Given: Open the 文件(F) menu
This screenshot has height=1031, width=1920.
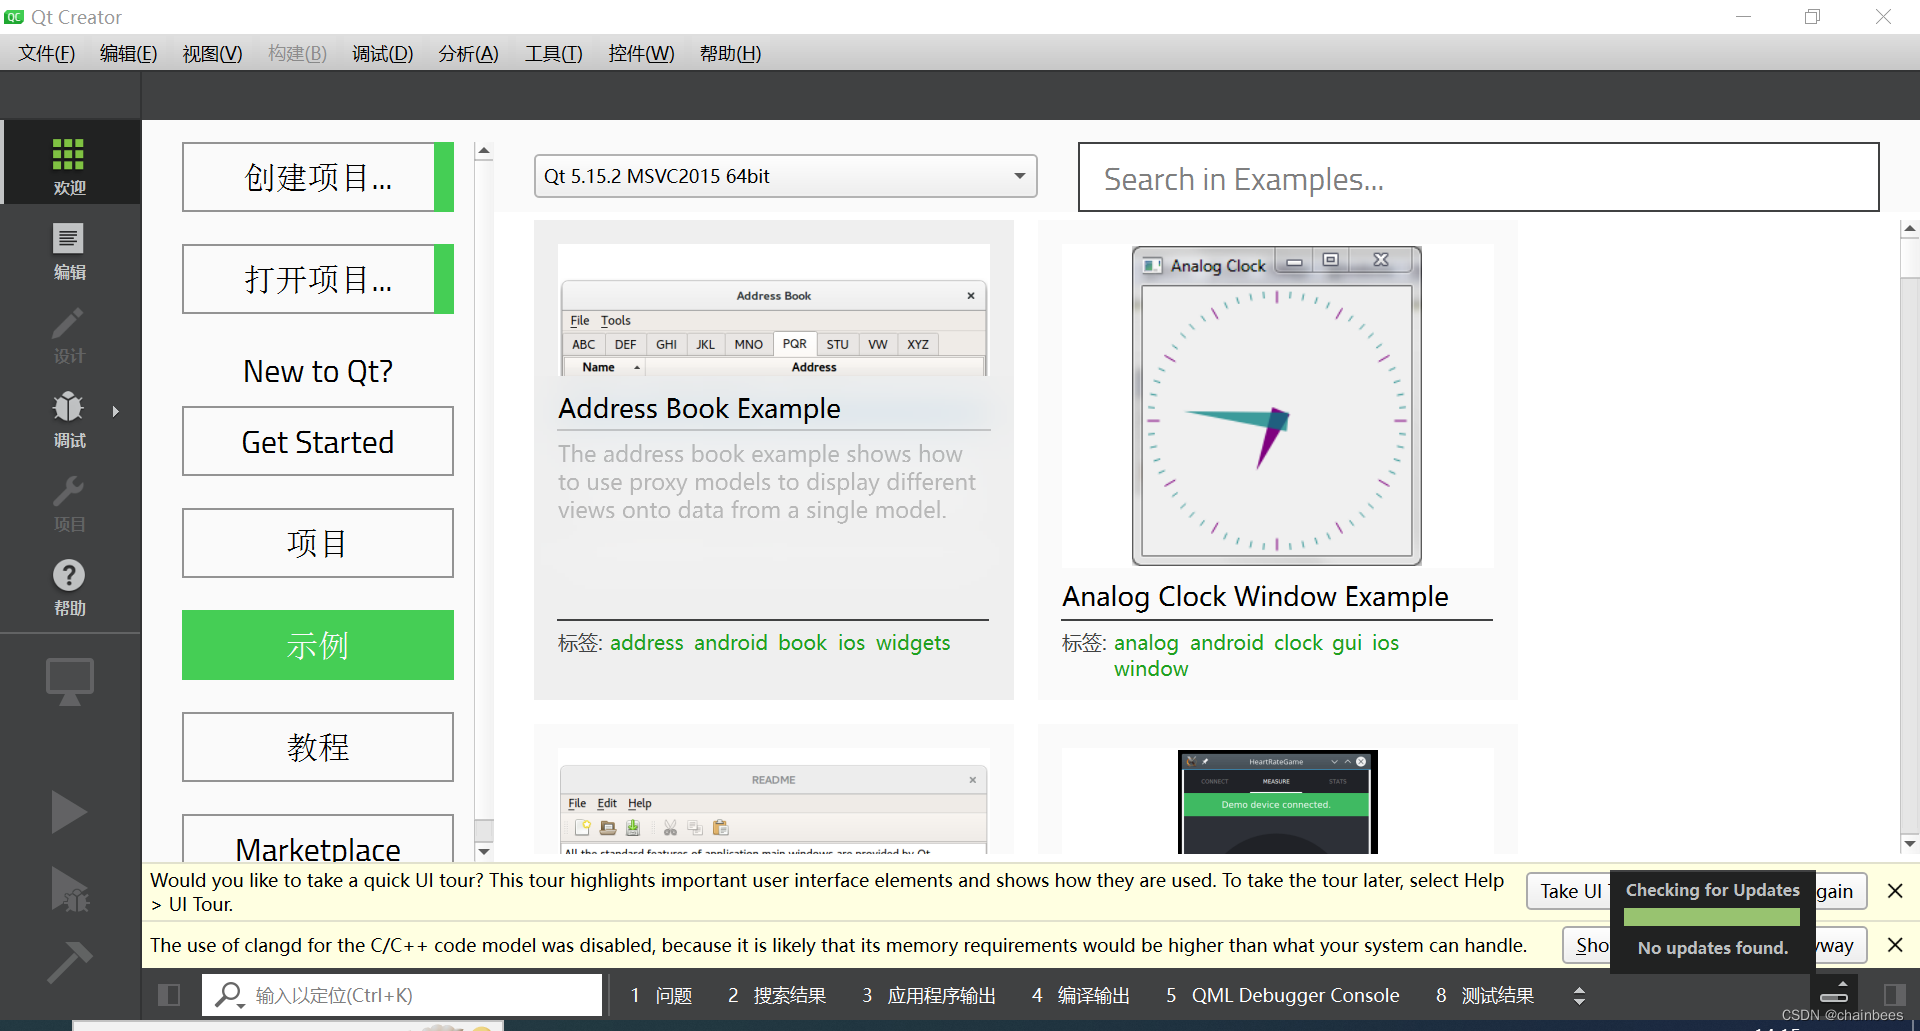Looking at the screenshot, I should coord(46,53).
